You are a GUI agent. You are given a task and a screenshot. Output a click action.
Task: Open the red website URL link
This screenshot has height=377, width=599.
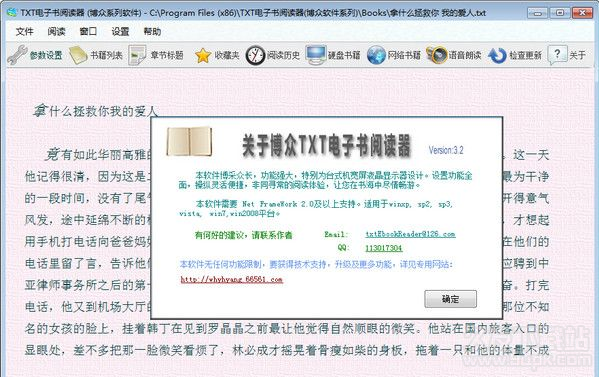[x=232, y=280]
